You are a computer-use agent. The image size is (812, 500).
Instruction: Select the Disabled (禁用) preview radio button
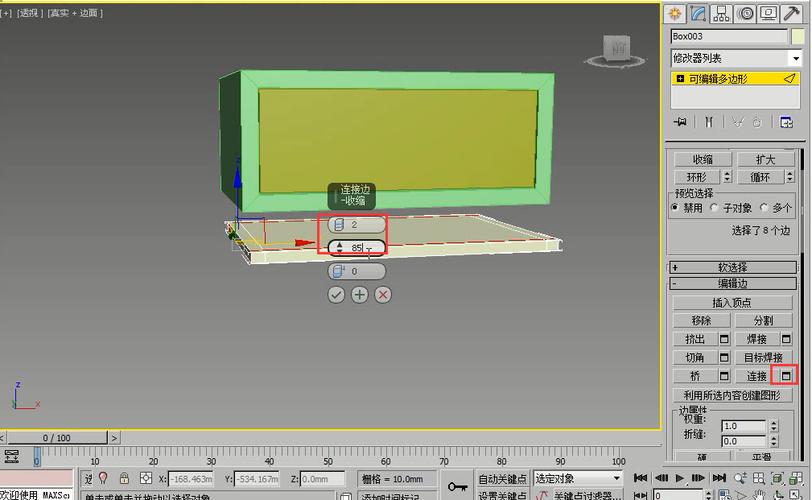(675, 208)
